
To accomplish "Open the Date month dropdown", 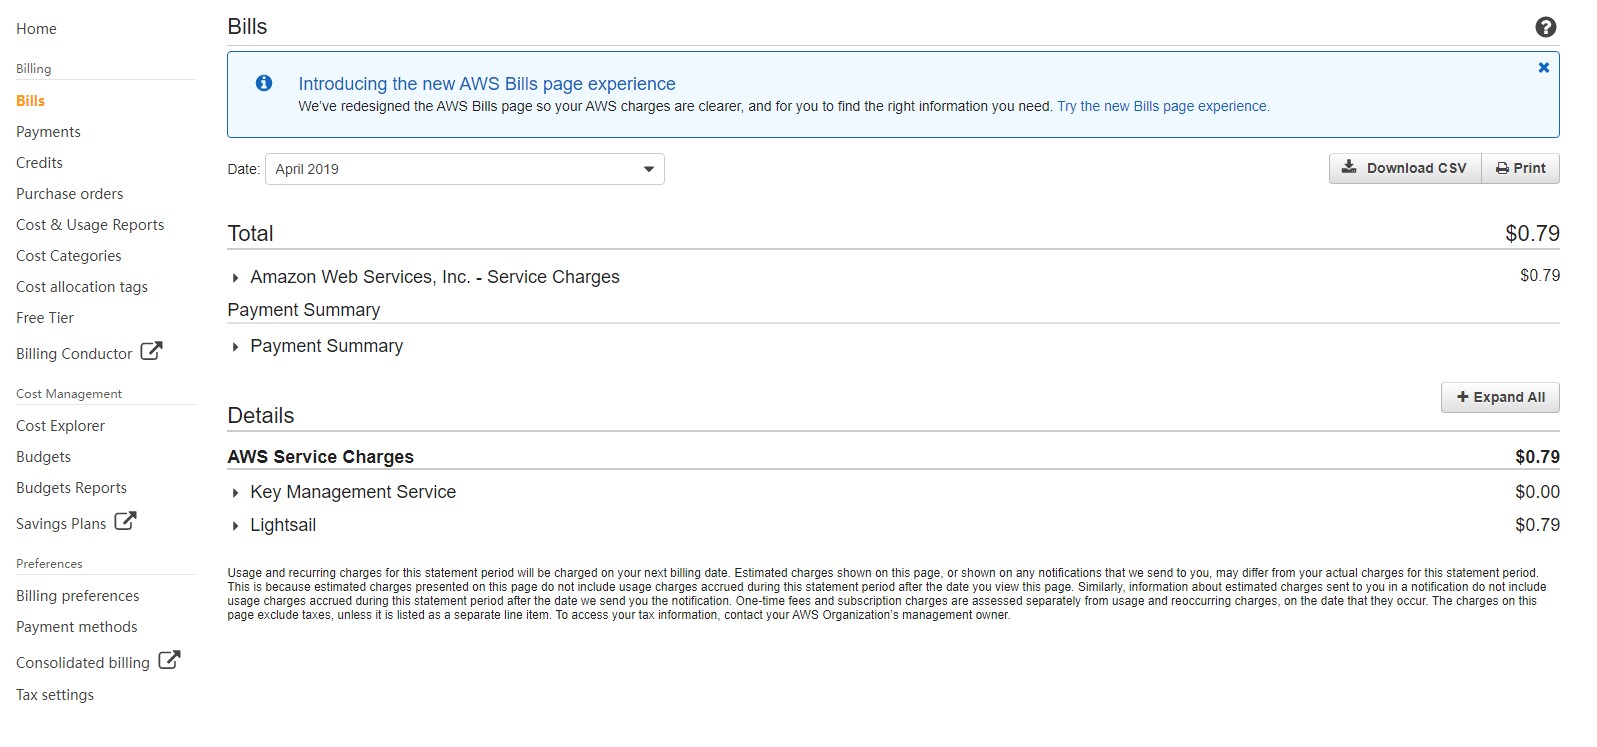I will point(465,169).
